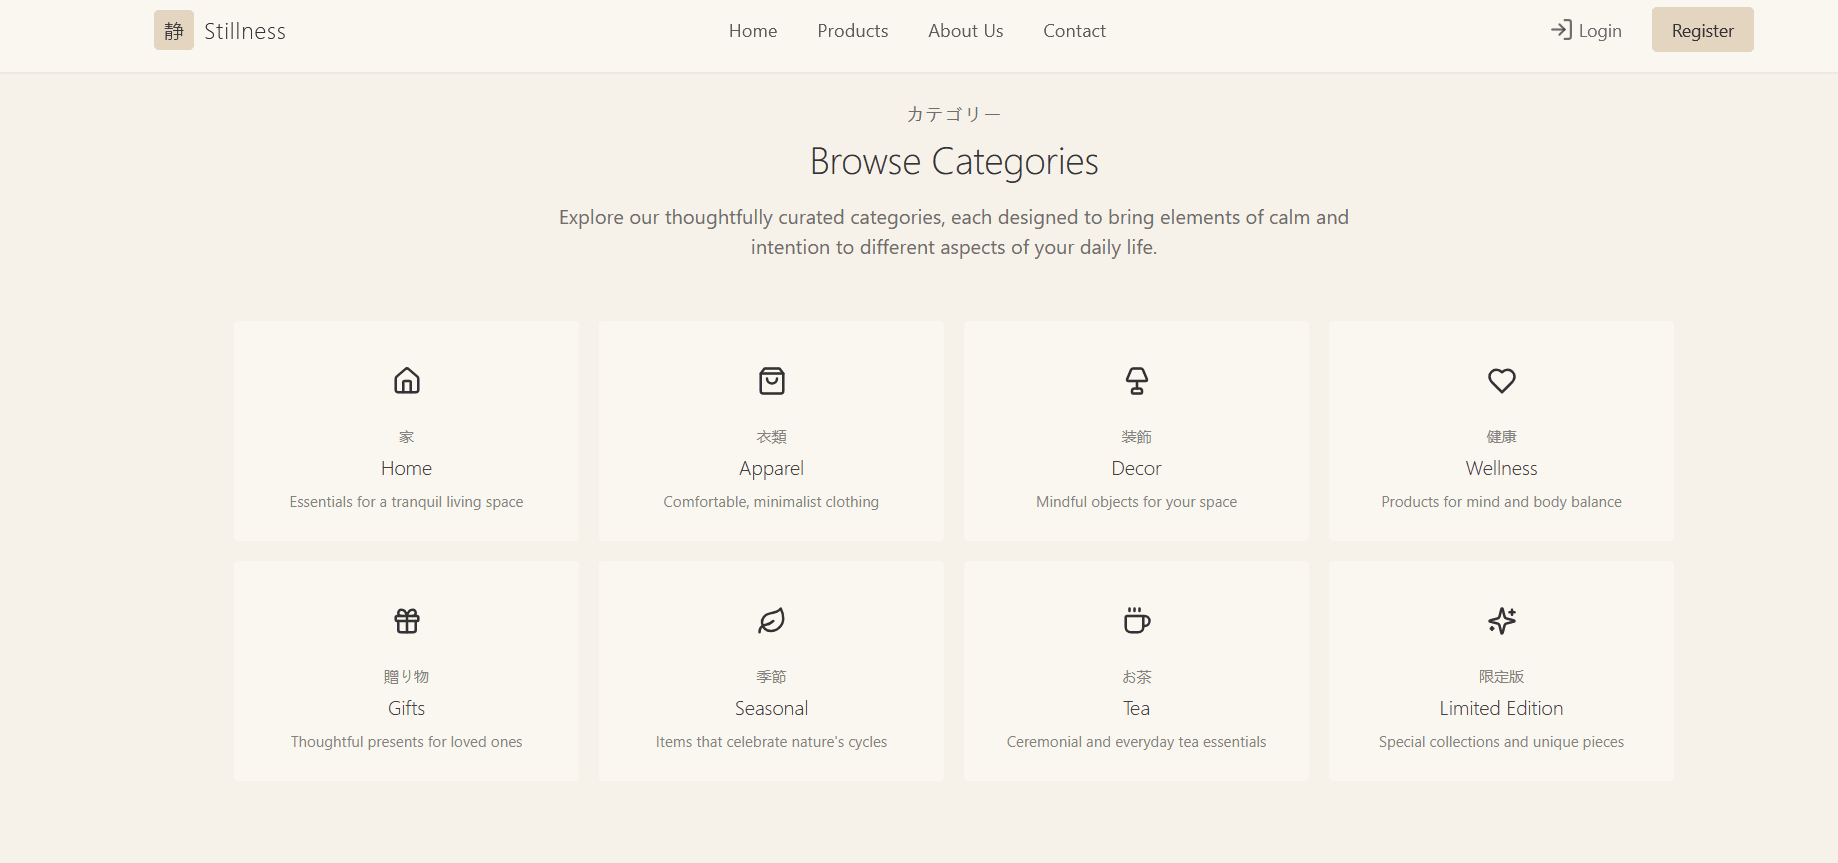Screen dimensions: 1838x863
Task: Click the お茶 label on Tea card
Action: pyautogui.click(x=1137, y=677)
